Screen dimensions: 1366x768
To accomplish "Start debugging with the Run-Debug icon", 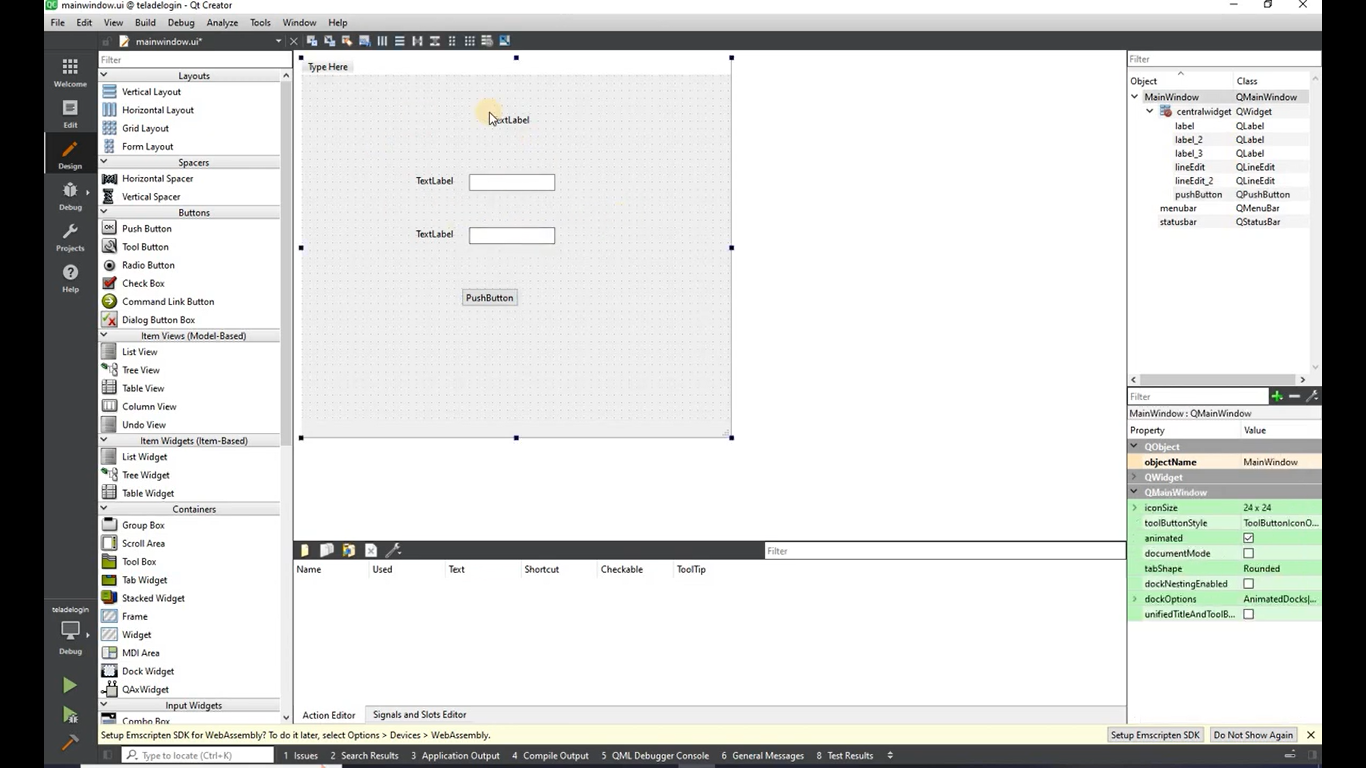I will pyautogui.click(x=69, y=714).
